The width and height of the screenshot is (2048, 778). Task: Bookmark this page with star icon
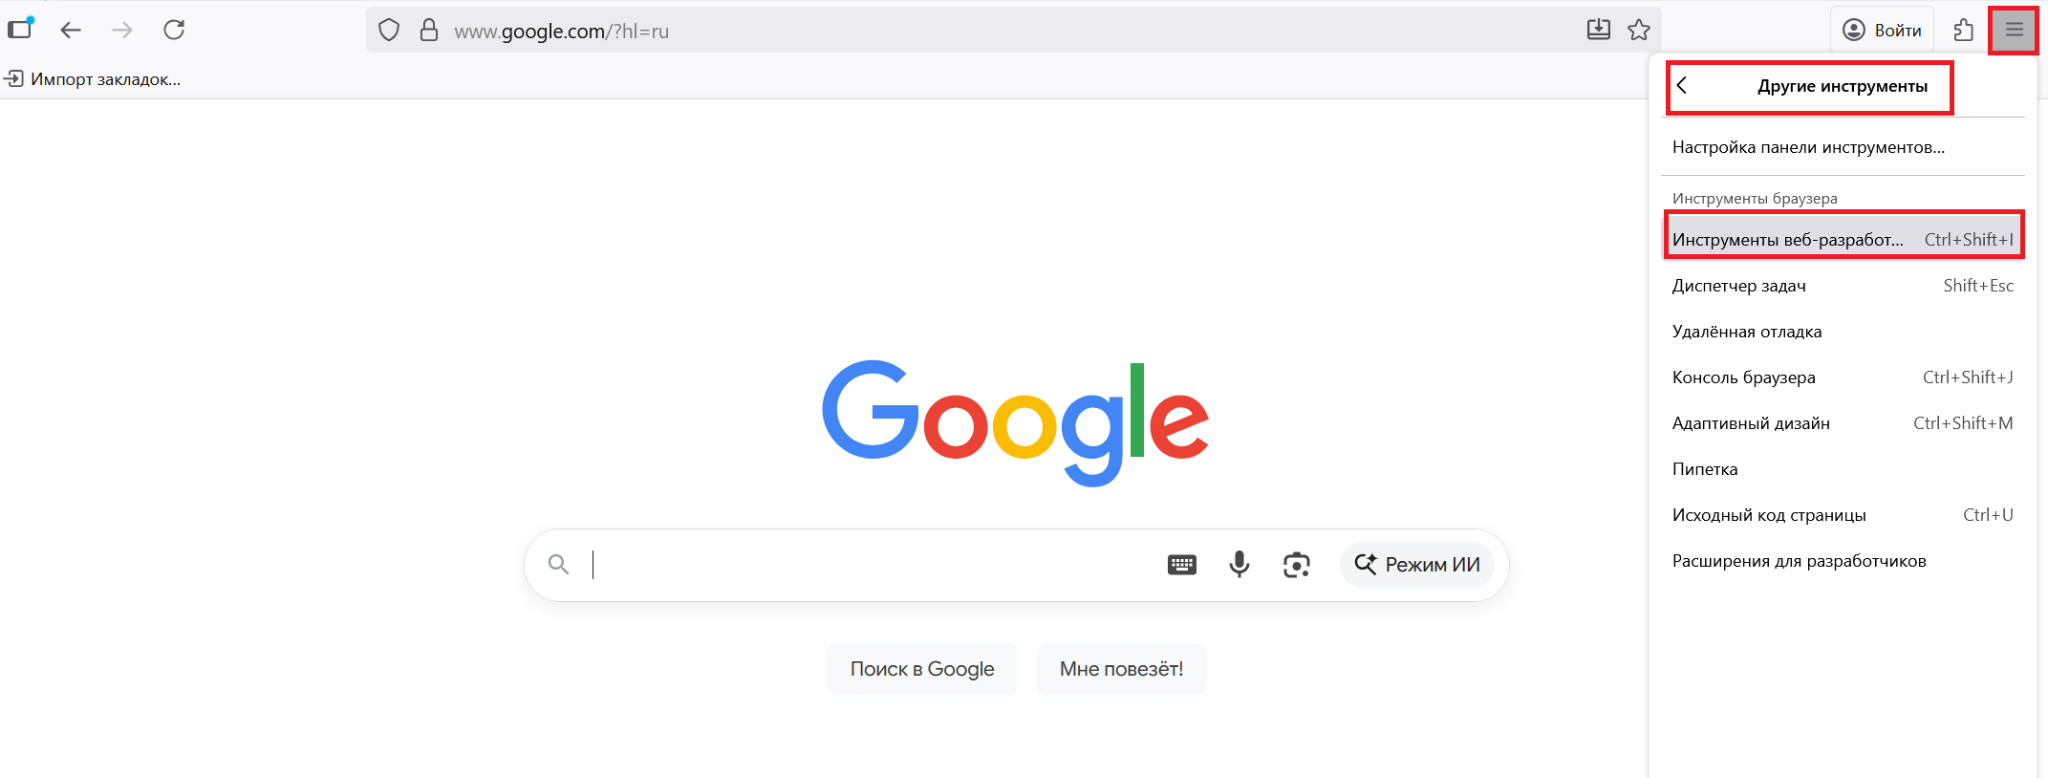[1638, 30]
